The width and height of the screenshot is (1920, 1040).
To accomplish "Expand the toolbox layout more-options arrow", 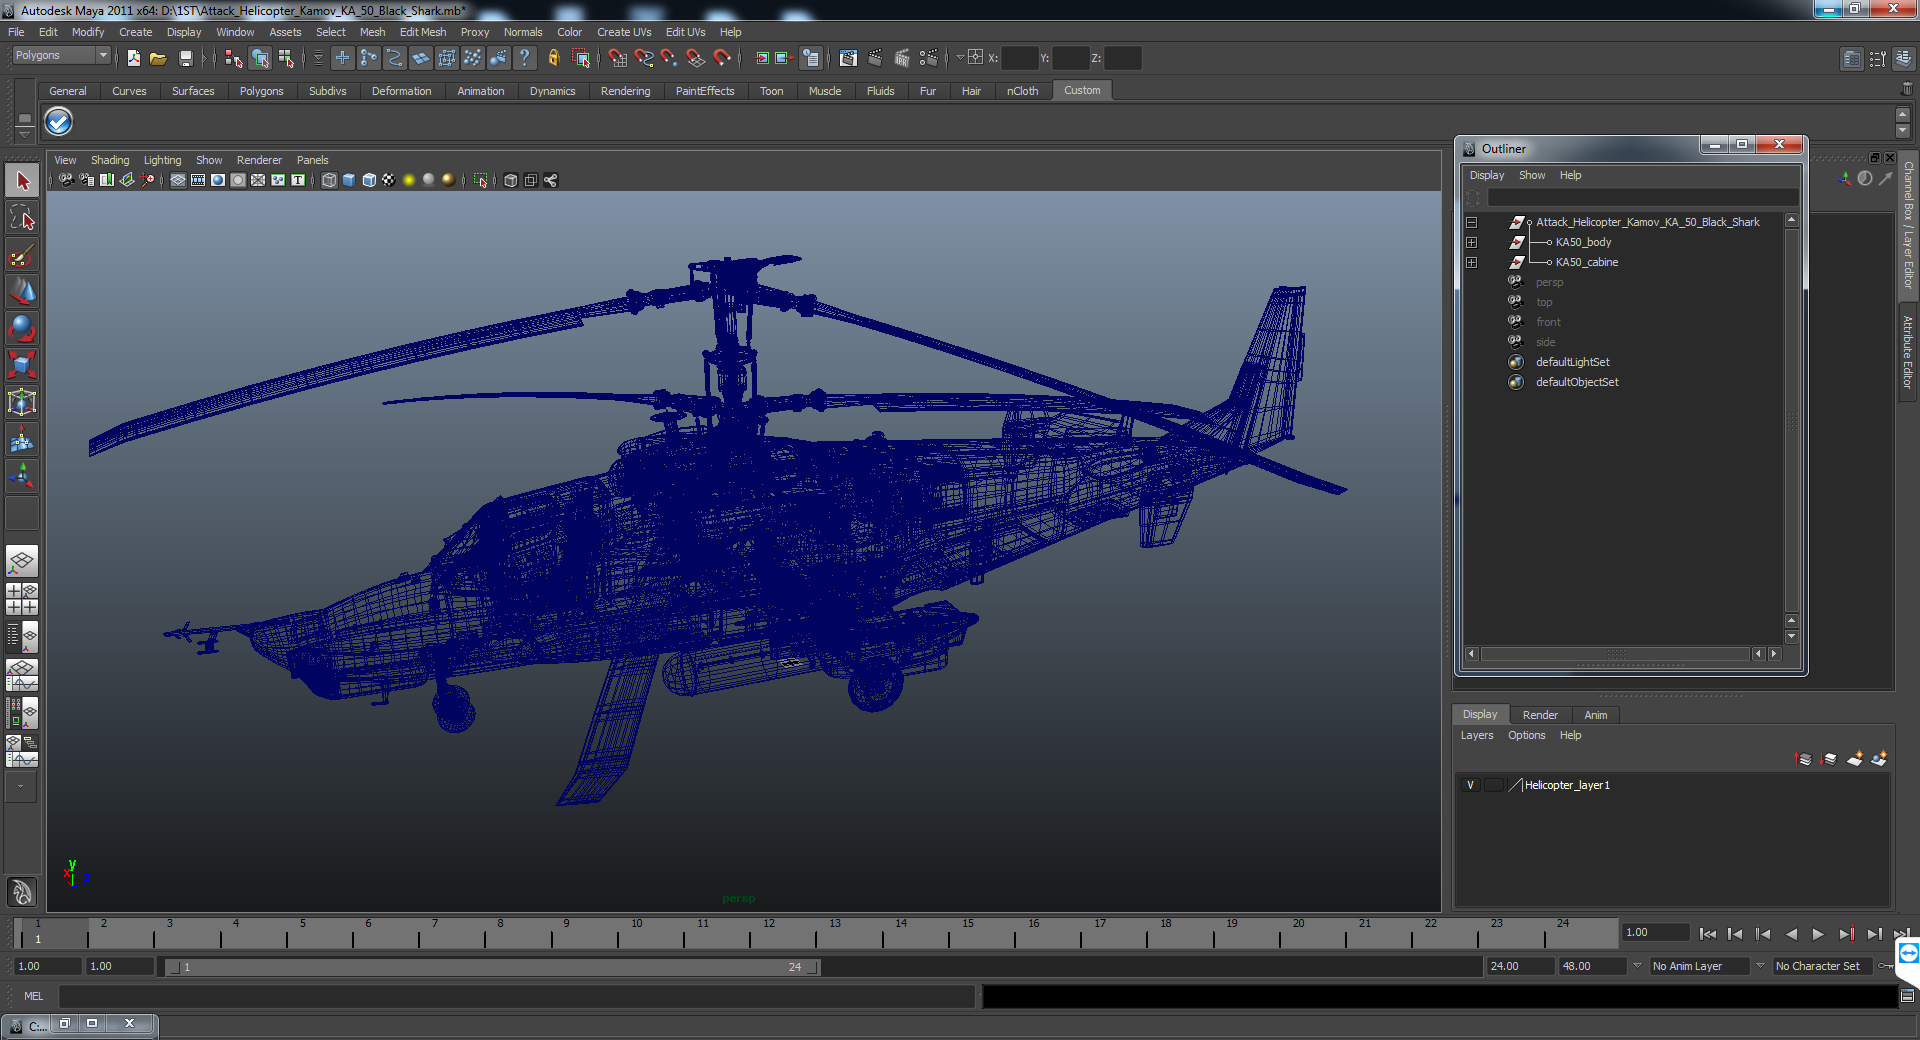I will [20, 787].
